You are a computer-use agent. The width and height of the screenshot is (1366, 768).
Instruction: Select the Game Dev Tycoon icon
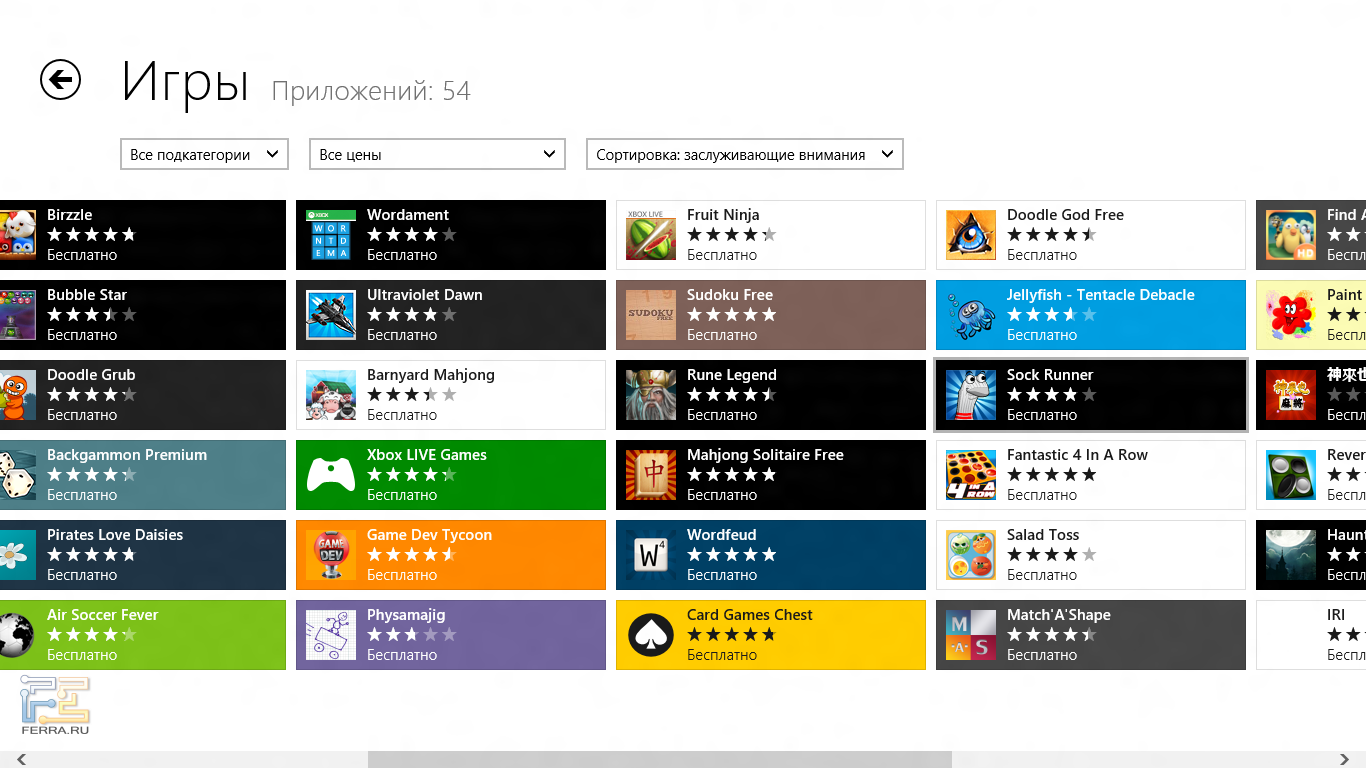click(331, 555)
